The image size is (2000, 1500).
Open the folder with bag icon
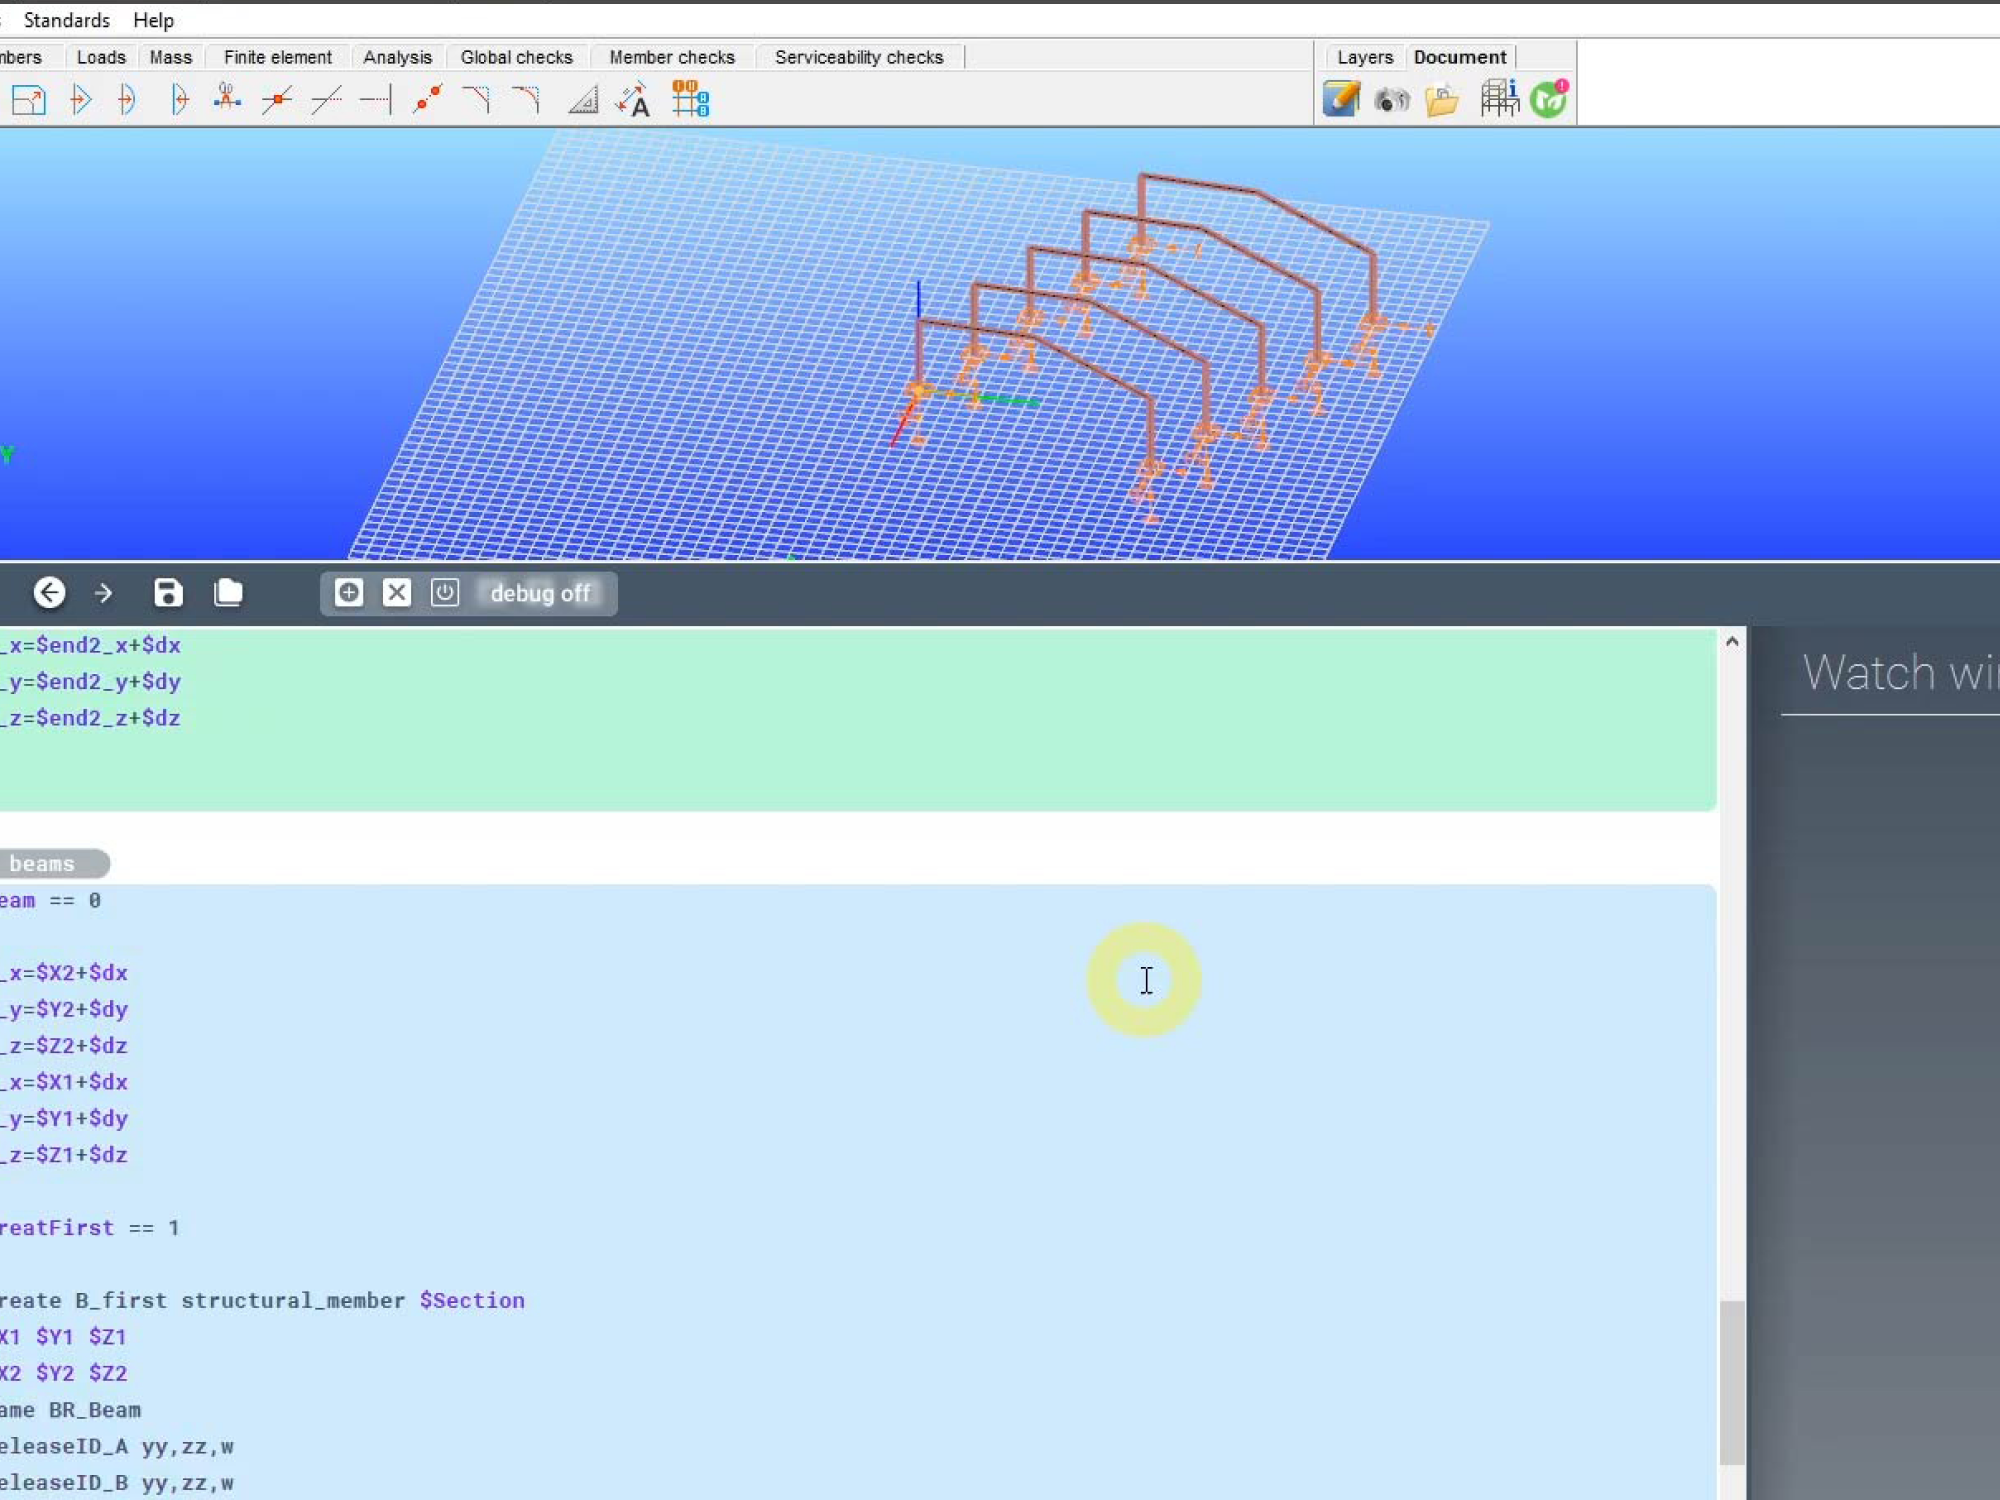coord(1441,100)
